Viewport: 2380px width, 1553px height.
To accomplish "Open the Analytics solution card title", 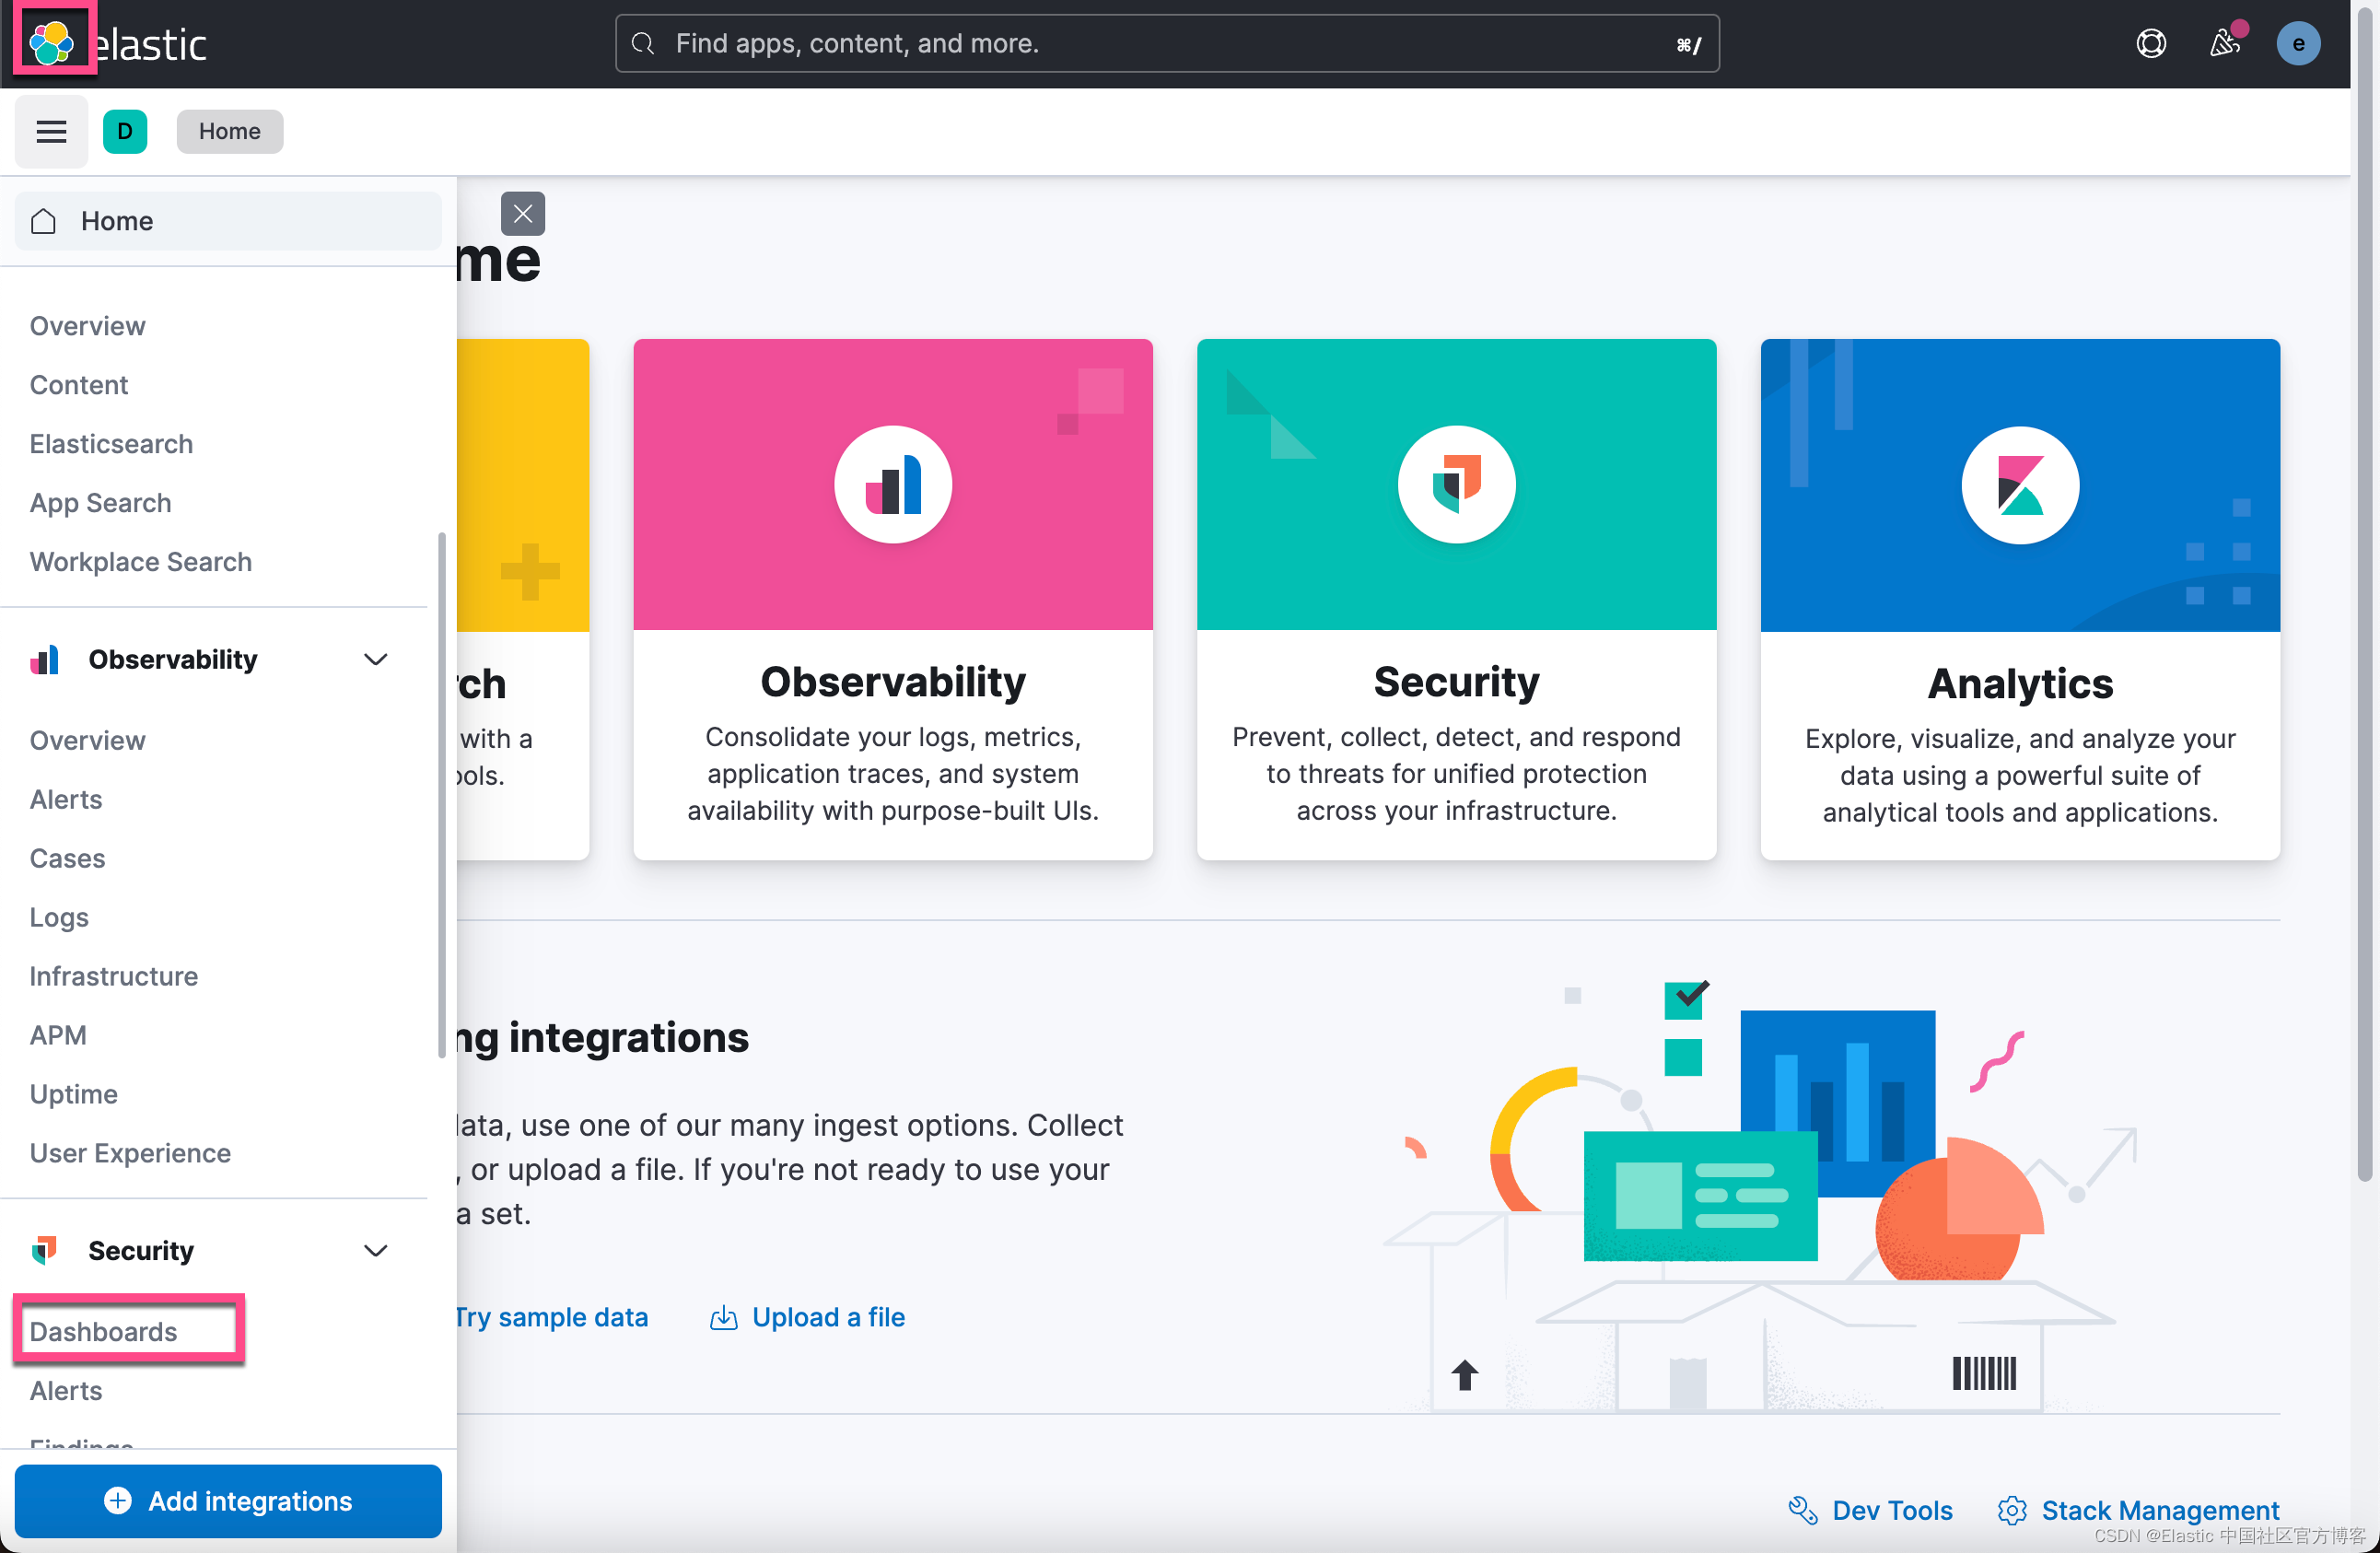I will click(2020, 684).
